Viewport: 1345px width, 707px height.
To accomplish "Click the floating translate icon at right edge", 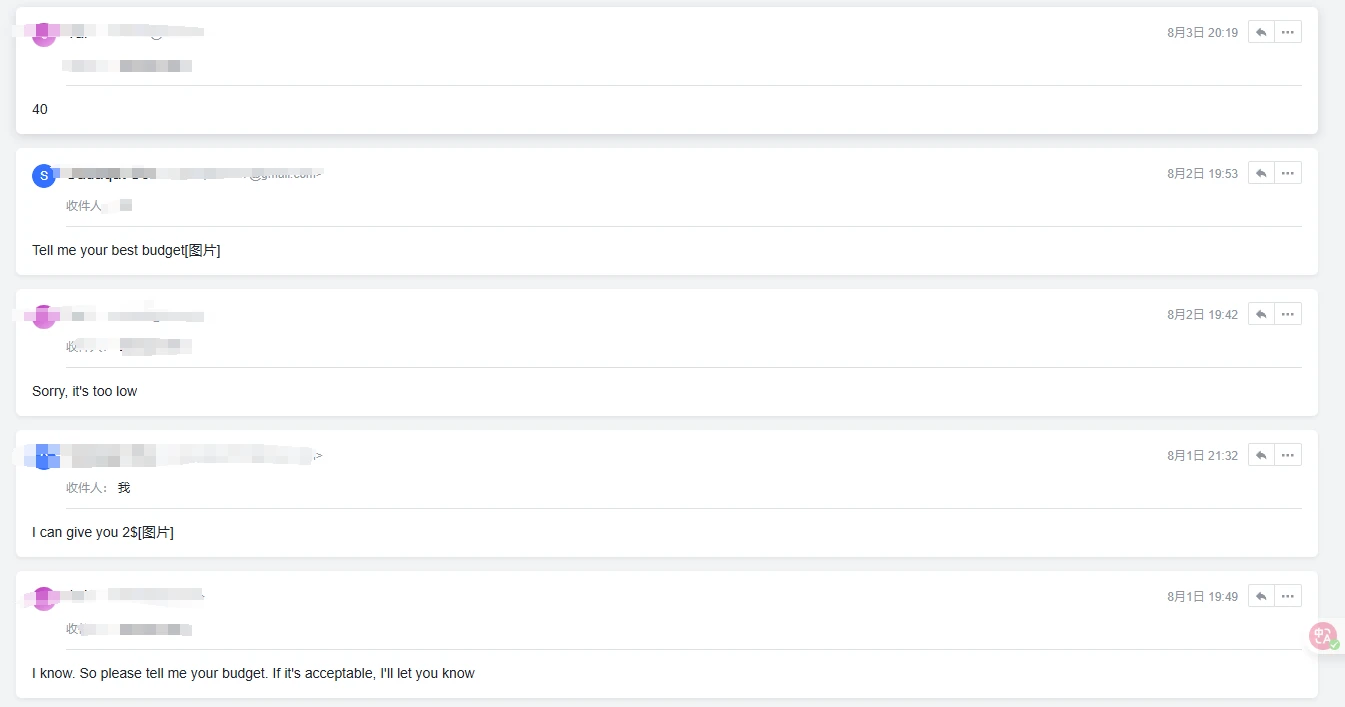I will coord(1324,636).
